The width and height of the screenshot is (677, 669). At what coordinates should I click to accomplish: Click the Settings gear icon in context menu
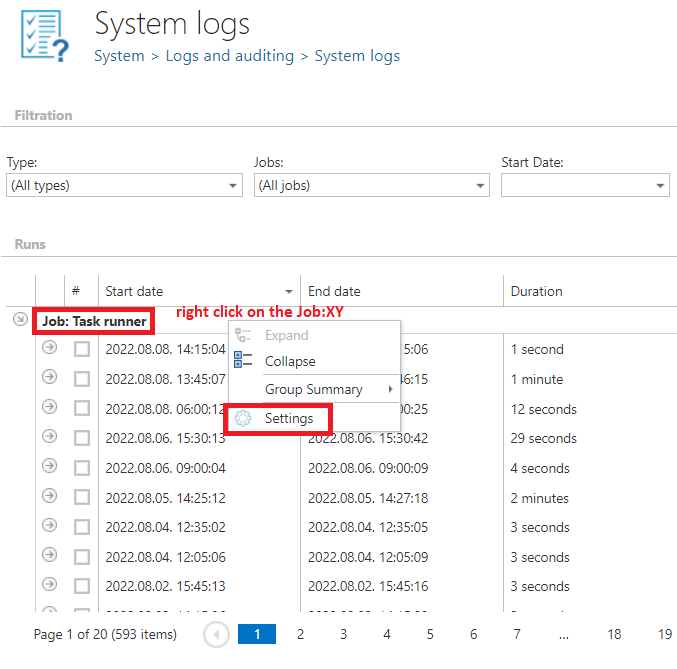pos(243,419)
